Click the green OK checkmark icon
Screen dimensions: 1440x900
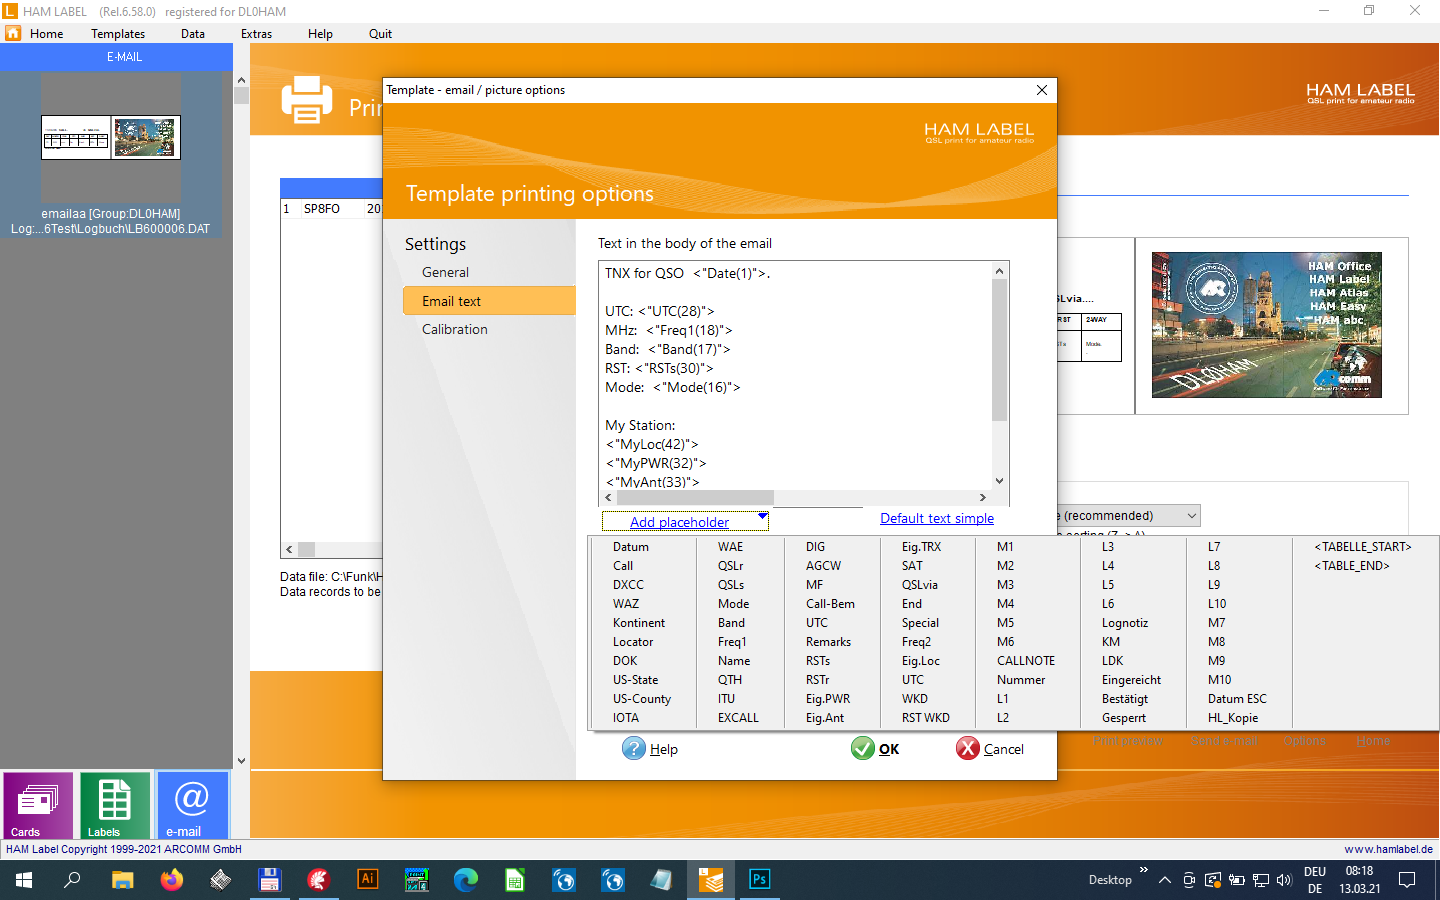[x=863, y=748]
